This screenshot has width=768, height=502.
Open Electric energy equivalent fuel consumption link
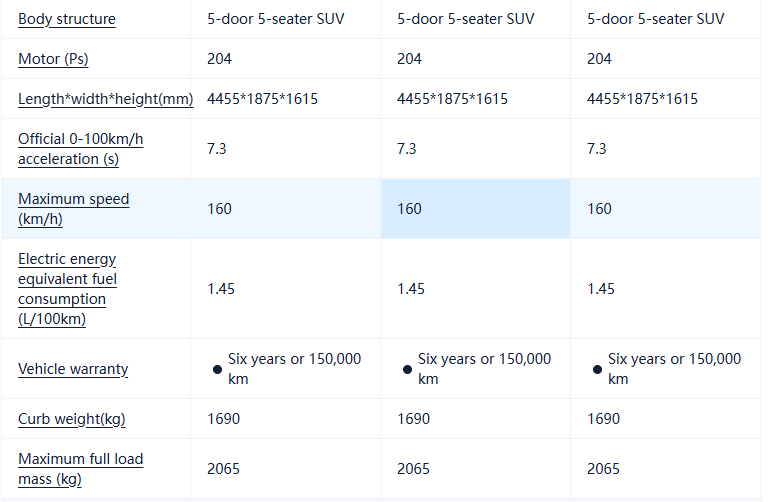click(x=67, y=289)
